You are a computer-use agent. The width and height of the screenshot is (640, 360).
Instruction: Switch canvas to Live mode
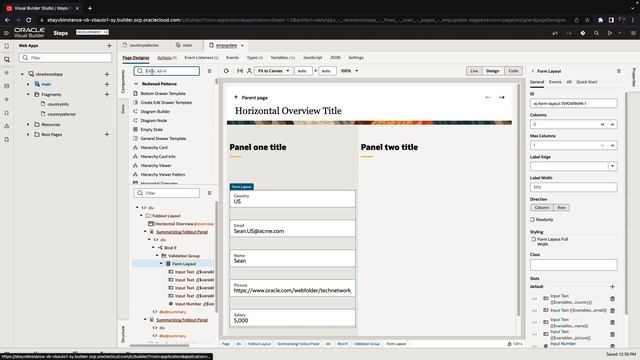click(x=474, y=71)
